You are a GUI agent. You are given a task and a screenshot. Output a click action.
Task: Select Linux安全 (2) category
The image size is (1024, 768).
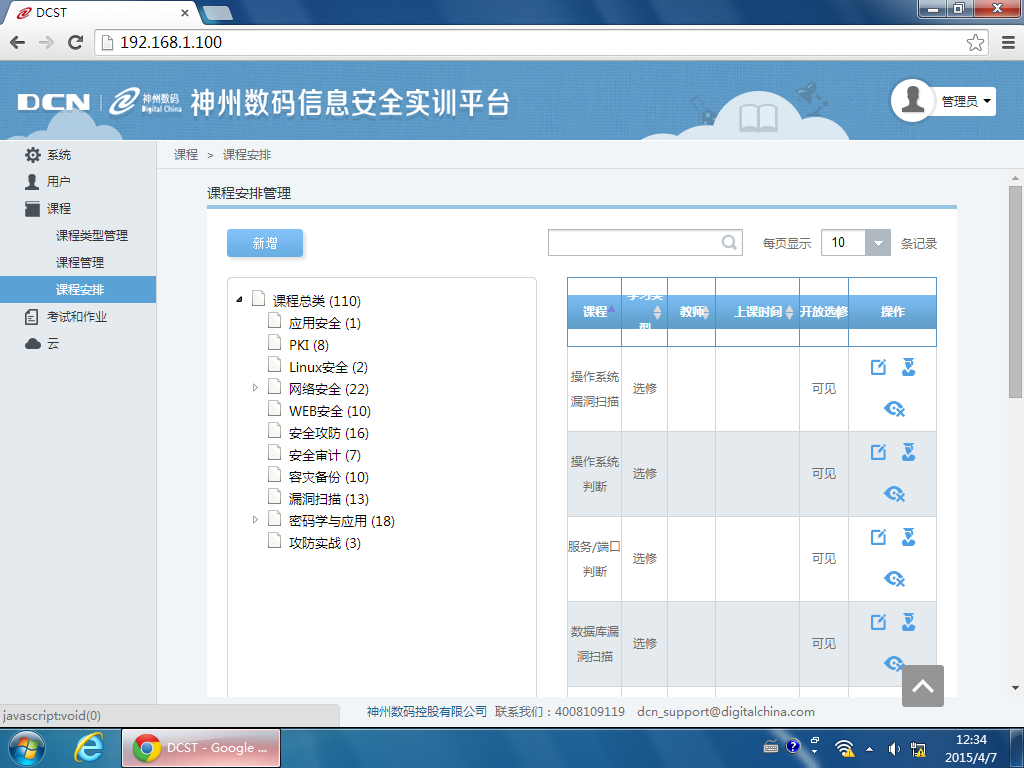[x=328, y=367]
